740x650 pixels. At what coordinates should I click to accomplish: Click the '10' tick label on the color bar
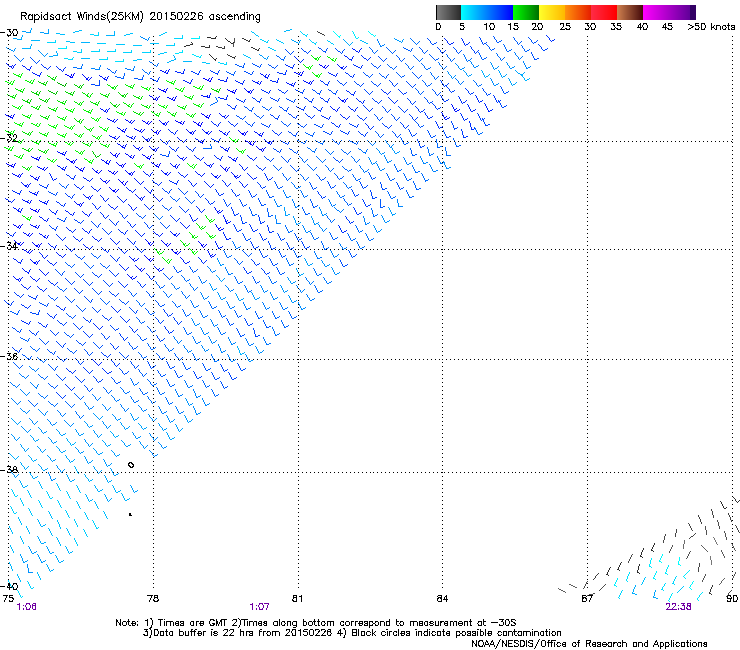tap(489, 27)
